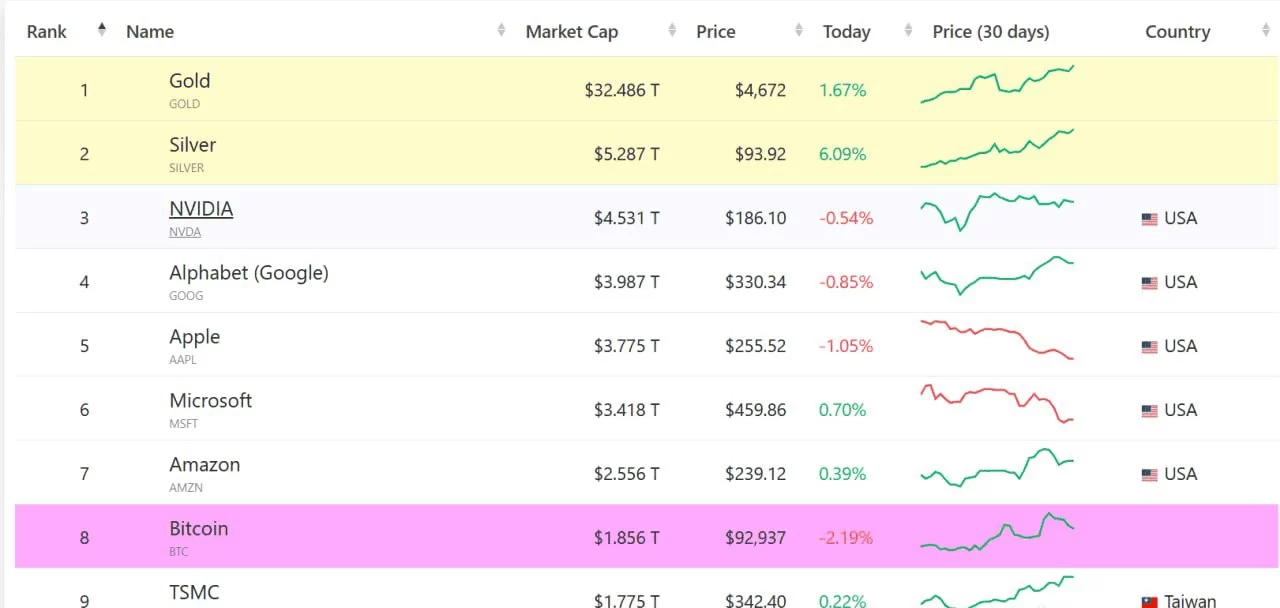Click the USA flag beside NVIDIA

1150,219
